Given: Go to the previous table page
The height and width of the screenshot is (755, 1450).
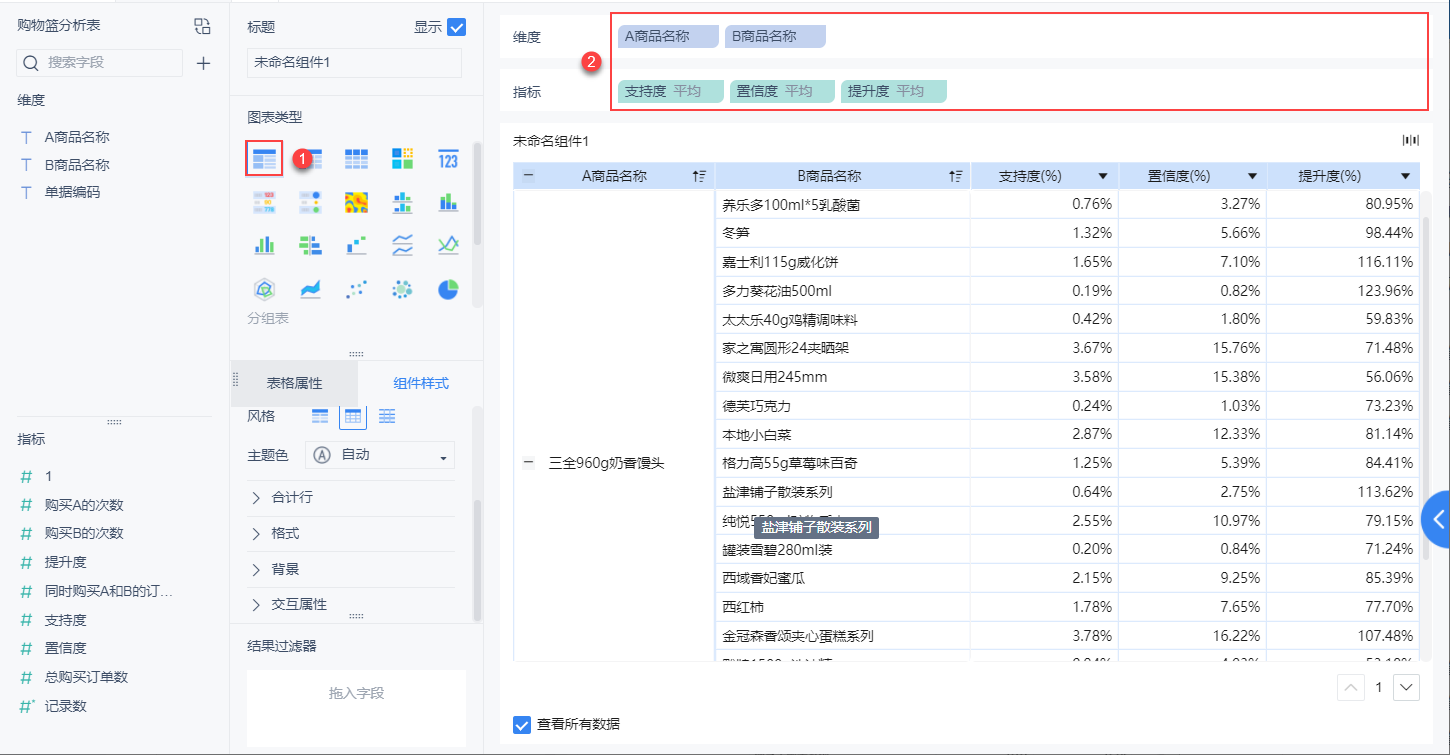Looking at the screenshot, I should 1351,687.
